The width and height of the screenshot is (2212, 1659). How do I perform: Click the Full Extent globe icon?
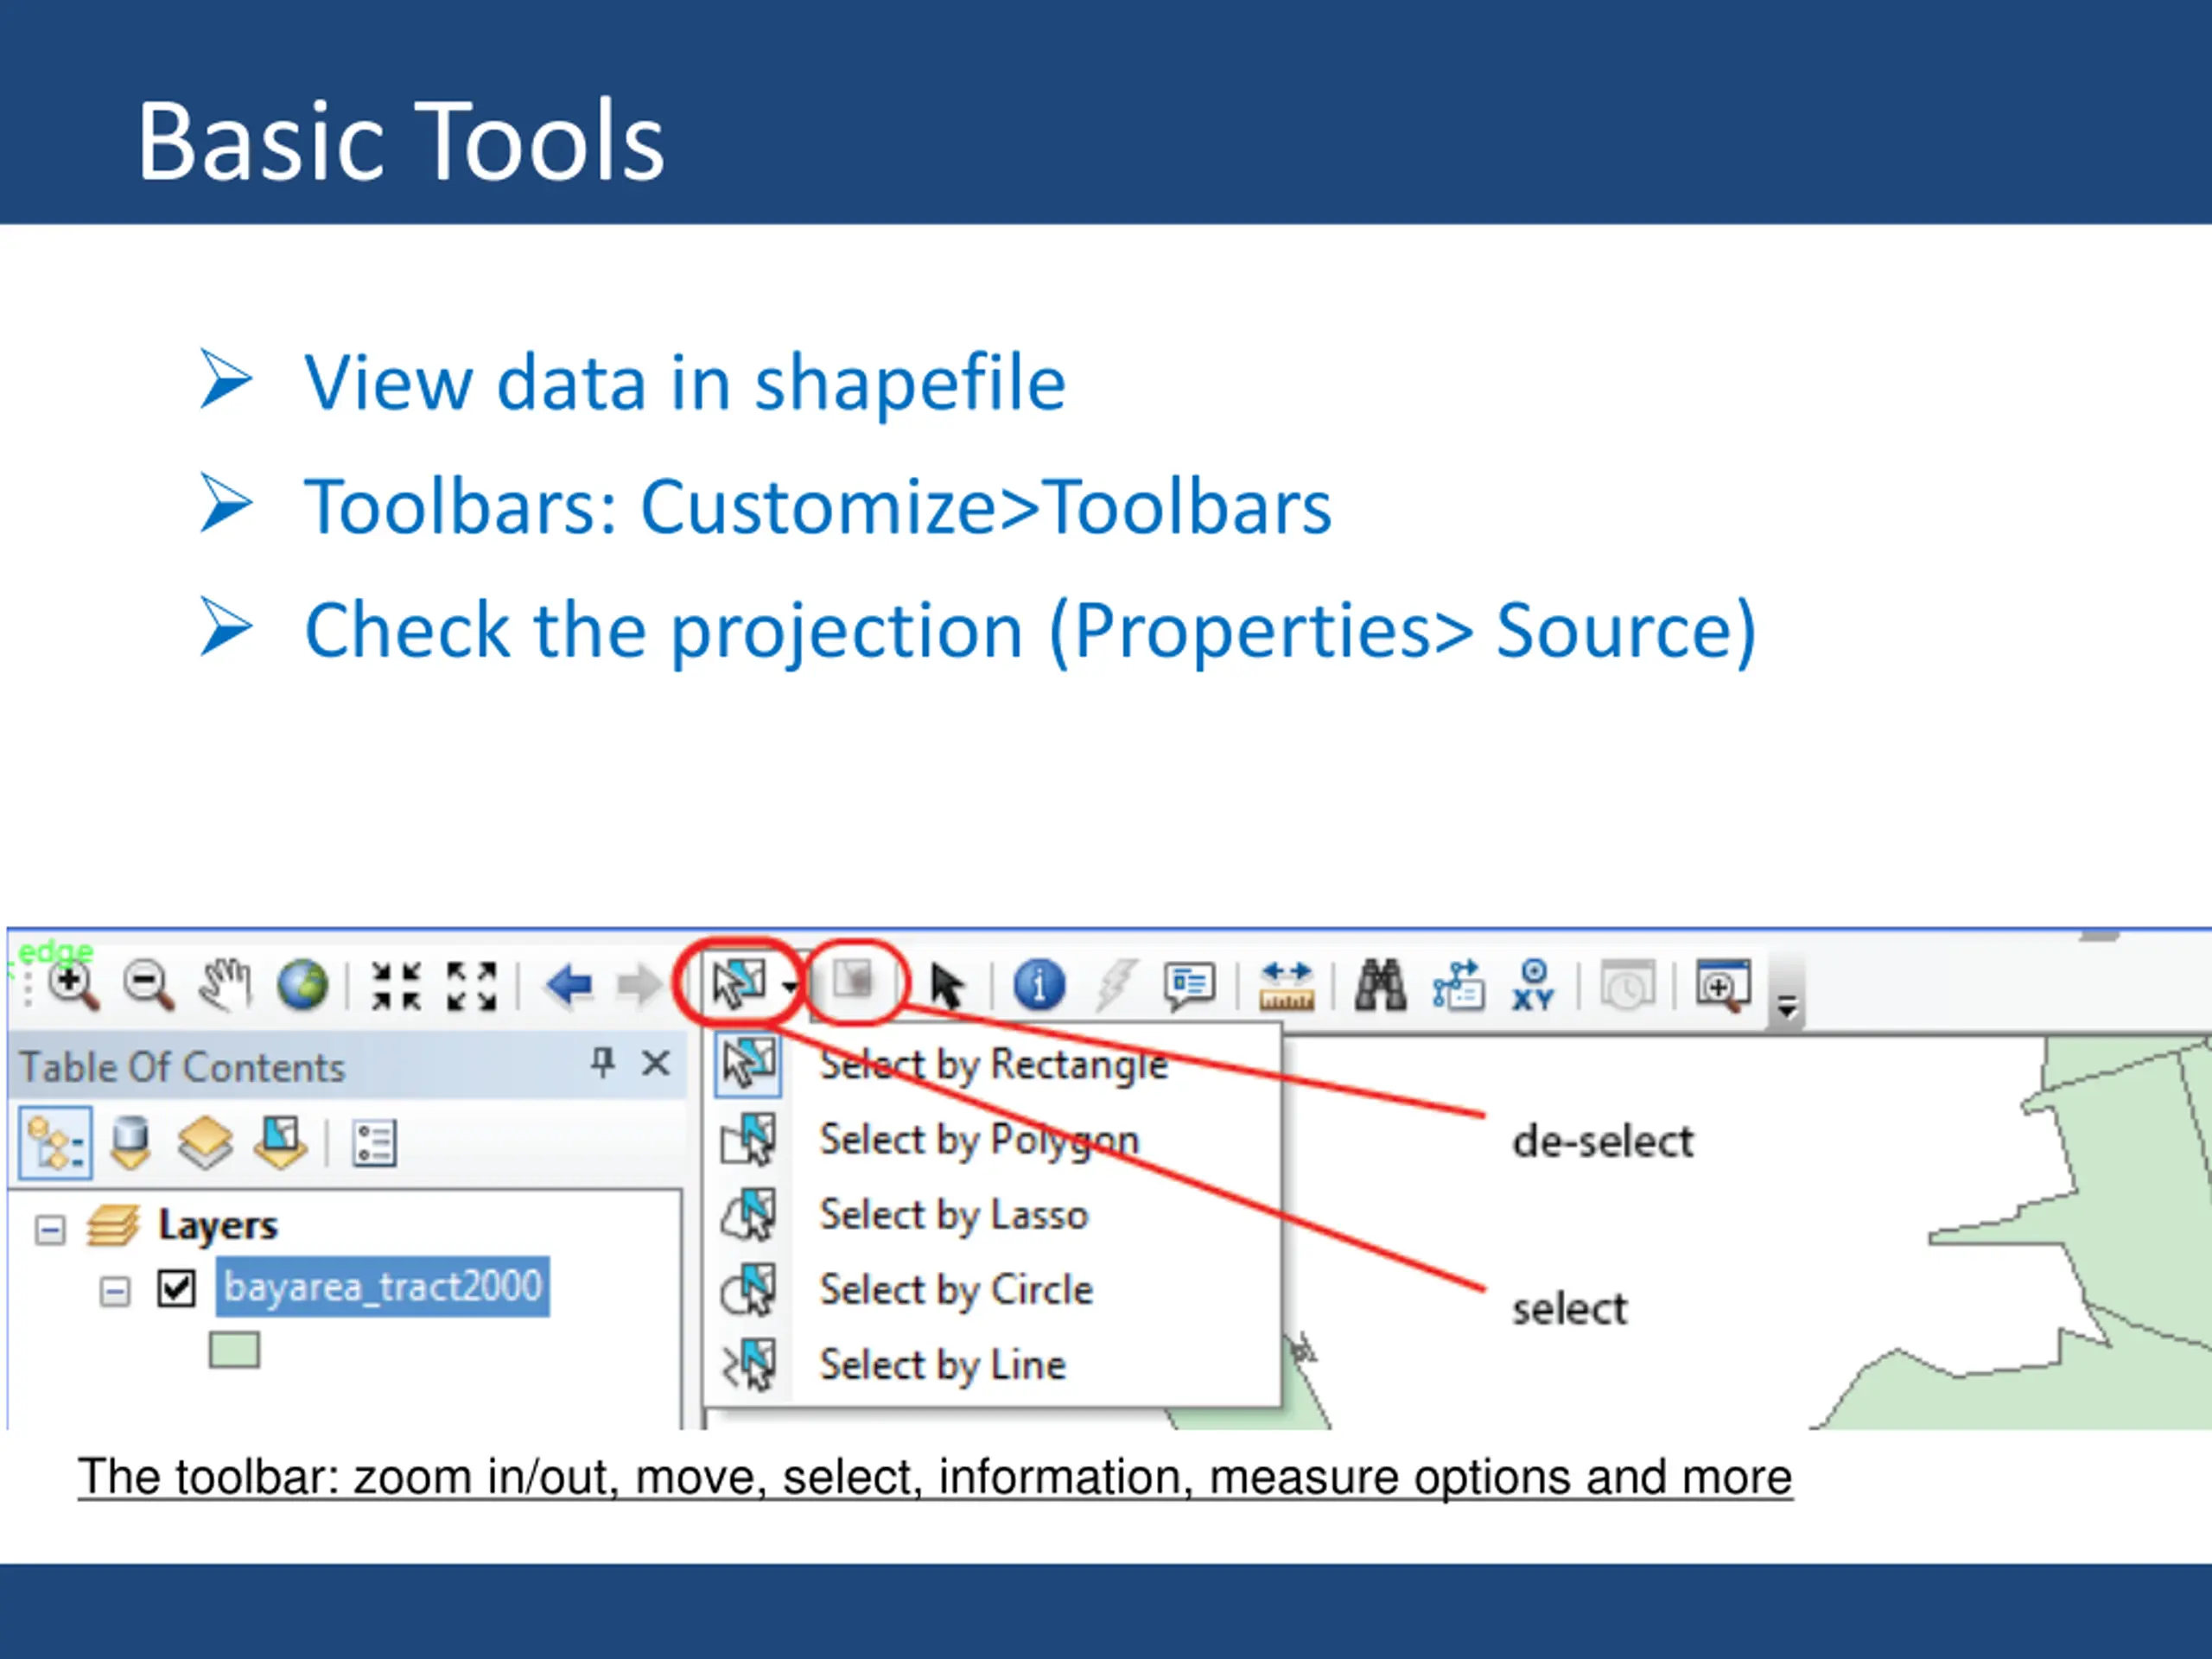point(302,985)
